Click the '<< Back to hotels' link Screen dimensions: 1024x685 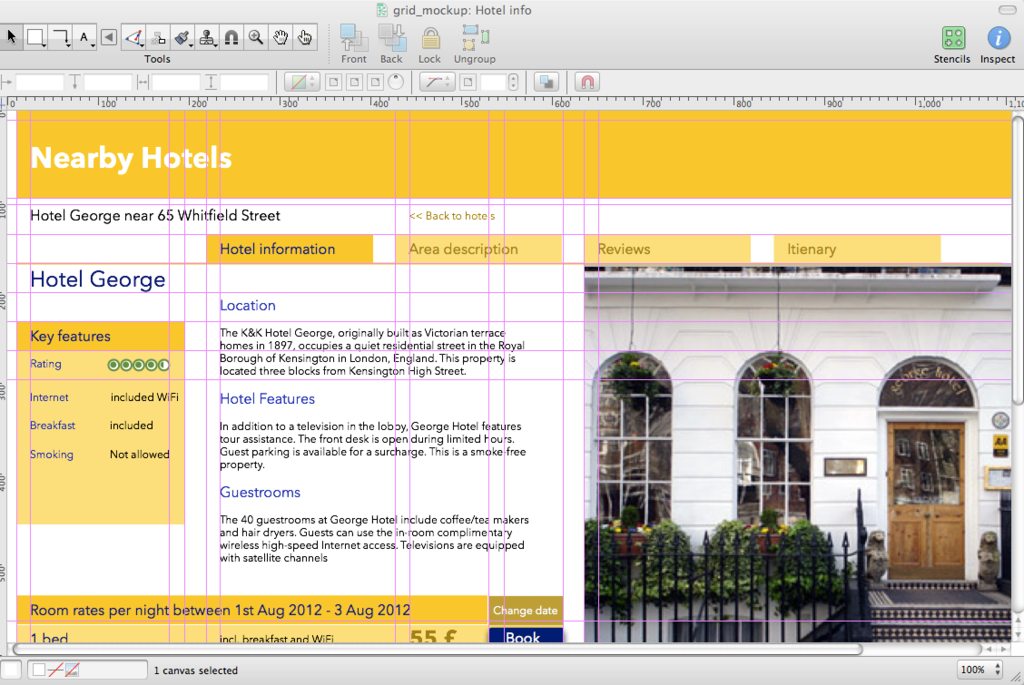click(452, 215)
